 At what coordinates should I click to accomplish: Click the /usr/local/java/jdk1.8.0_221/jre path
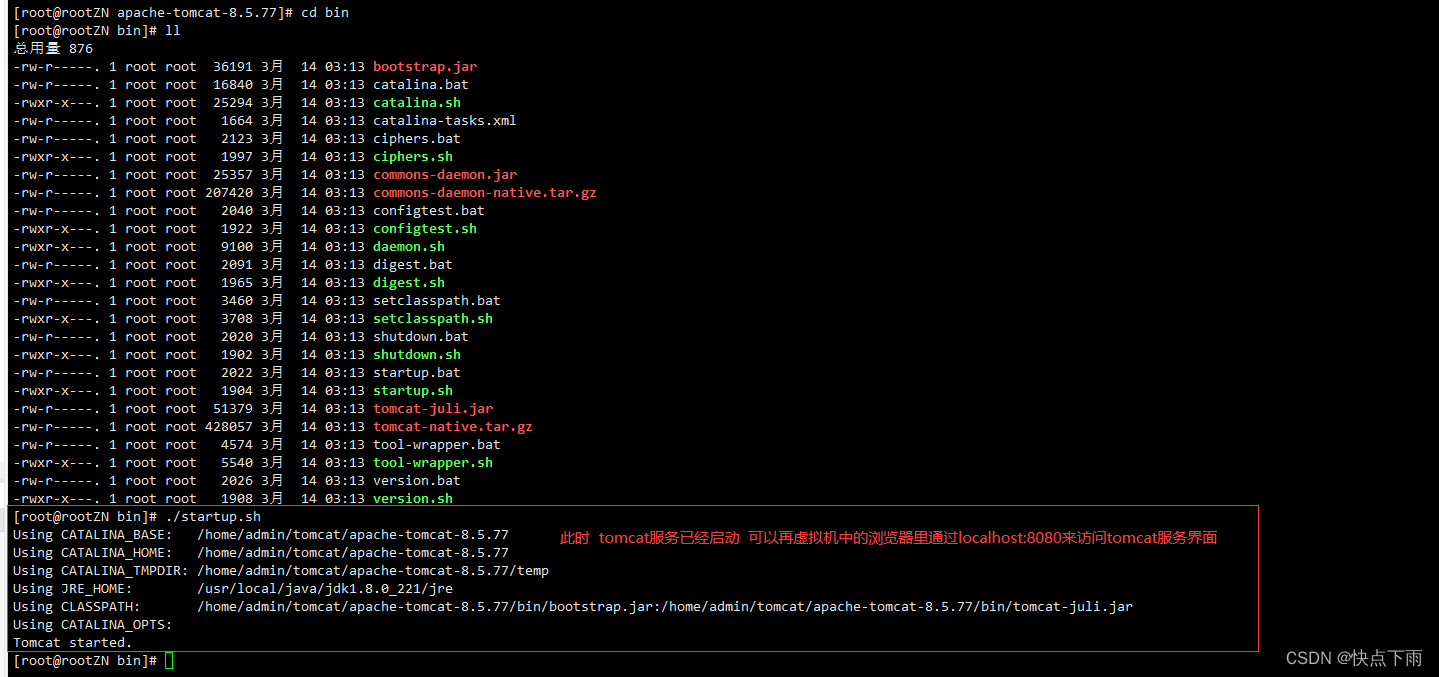(325, 588)
